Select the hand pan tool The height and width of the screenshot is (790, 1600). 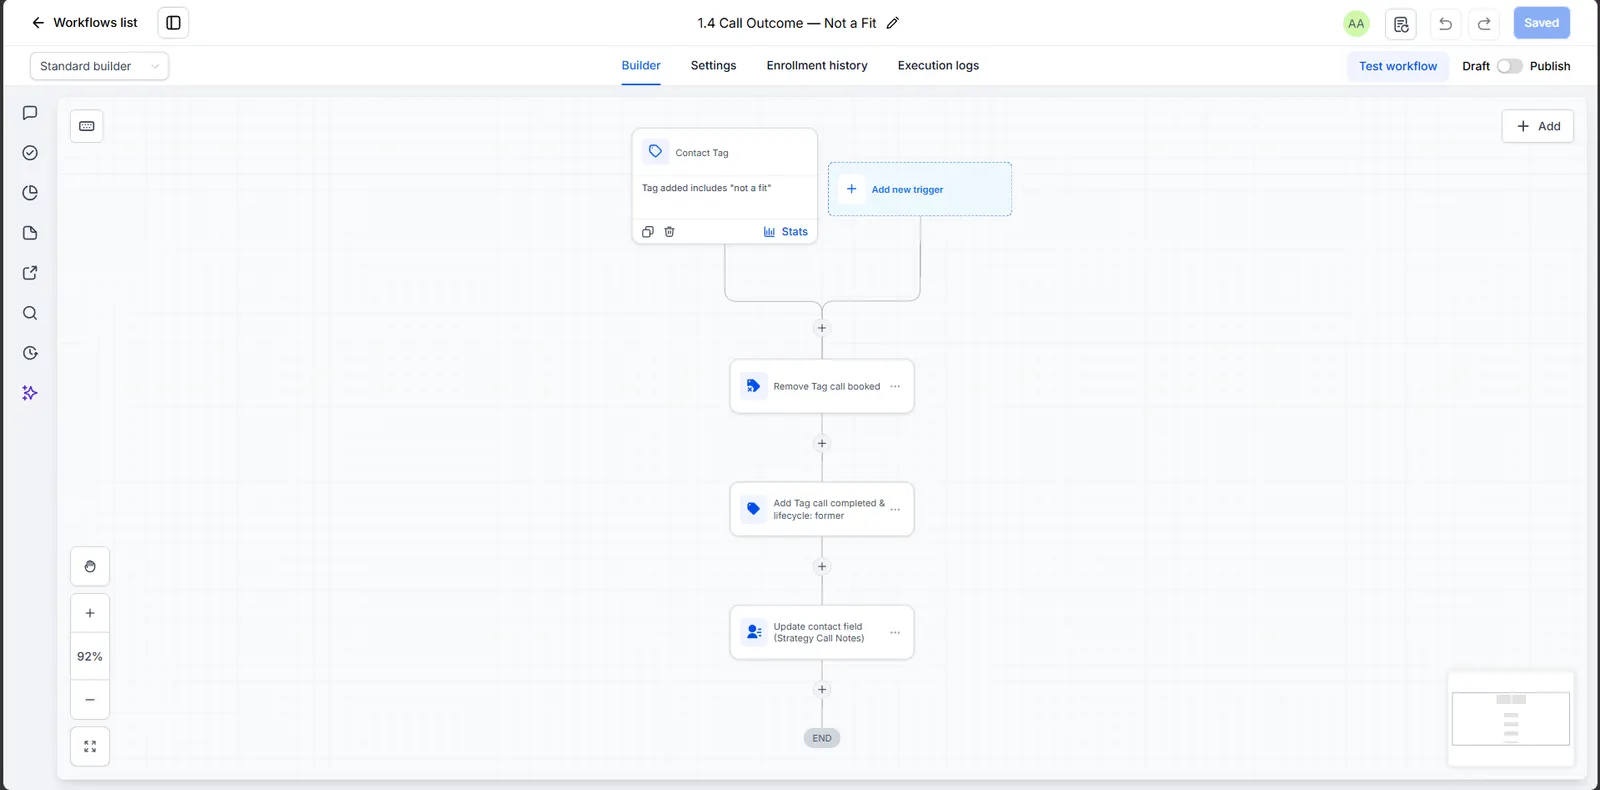[x=90, y=567]
